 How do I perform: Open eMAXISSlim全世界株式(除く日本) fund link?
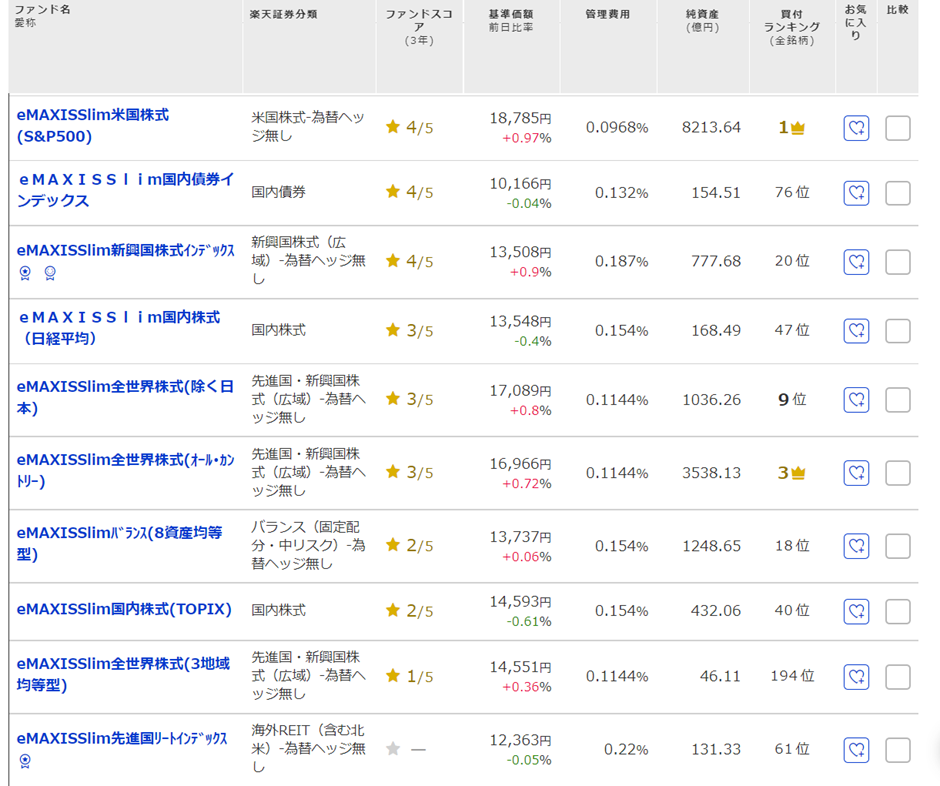(x=125, y=397)
